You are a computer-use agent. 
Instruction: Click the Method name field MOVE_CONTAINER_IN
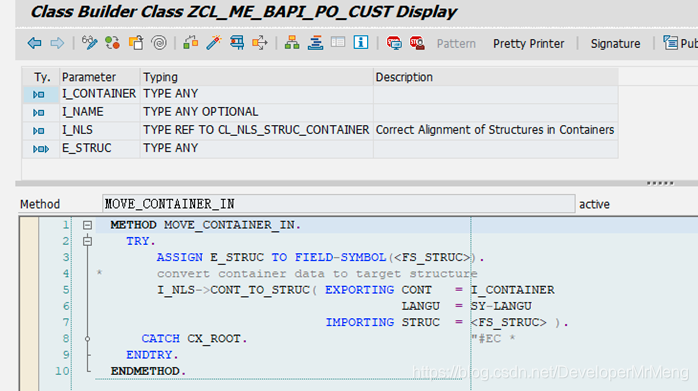[x=338, y=204]
